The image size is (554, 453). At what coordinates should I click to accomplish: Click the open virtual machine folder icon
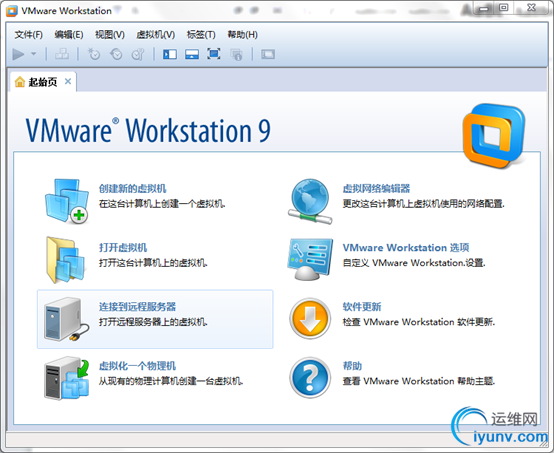(x=66, y=260)
